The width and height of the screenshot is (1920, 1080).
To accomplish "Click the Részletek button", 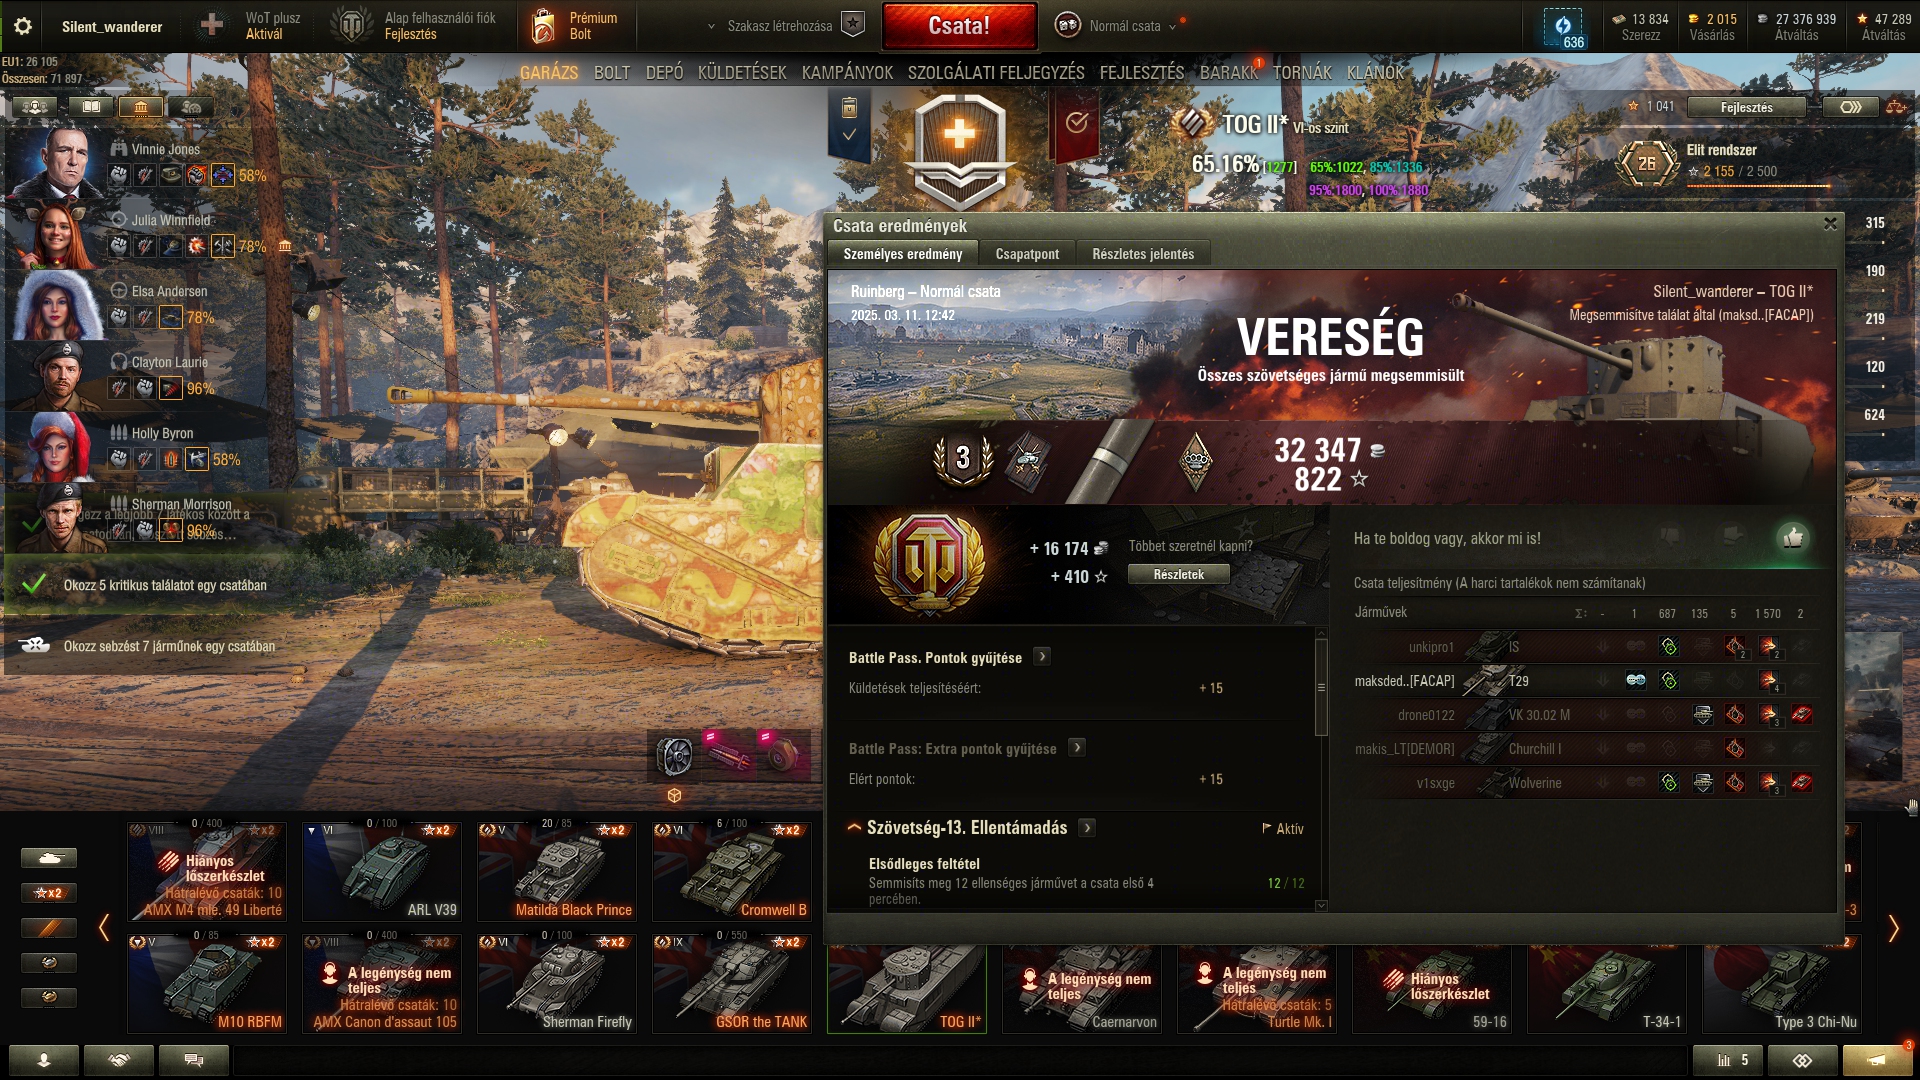I will 1178,575.
